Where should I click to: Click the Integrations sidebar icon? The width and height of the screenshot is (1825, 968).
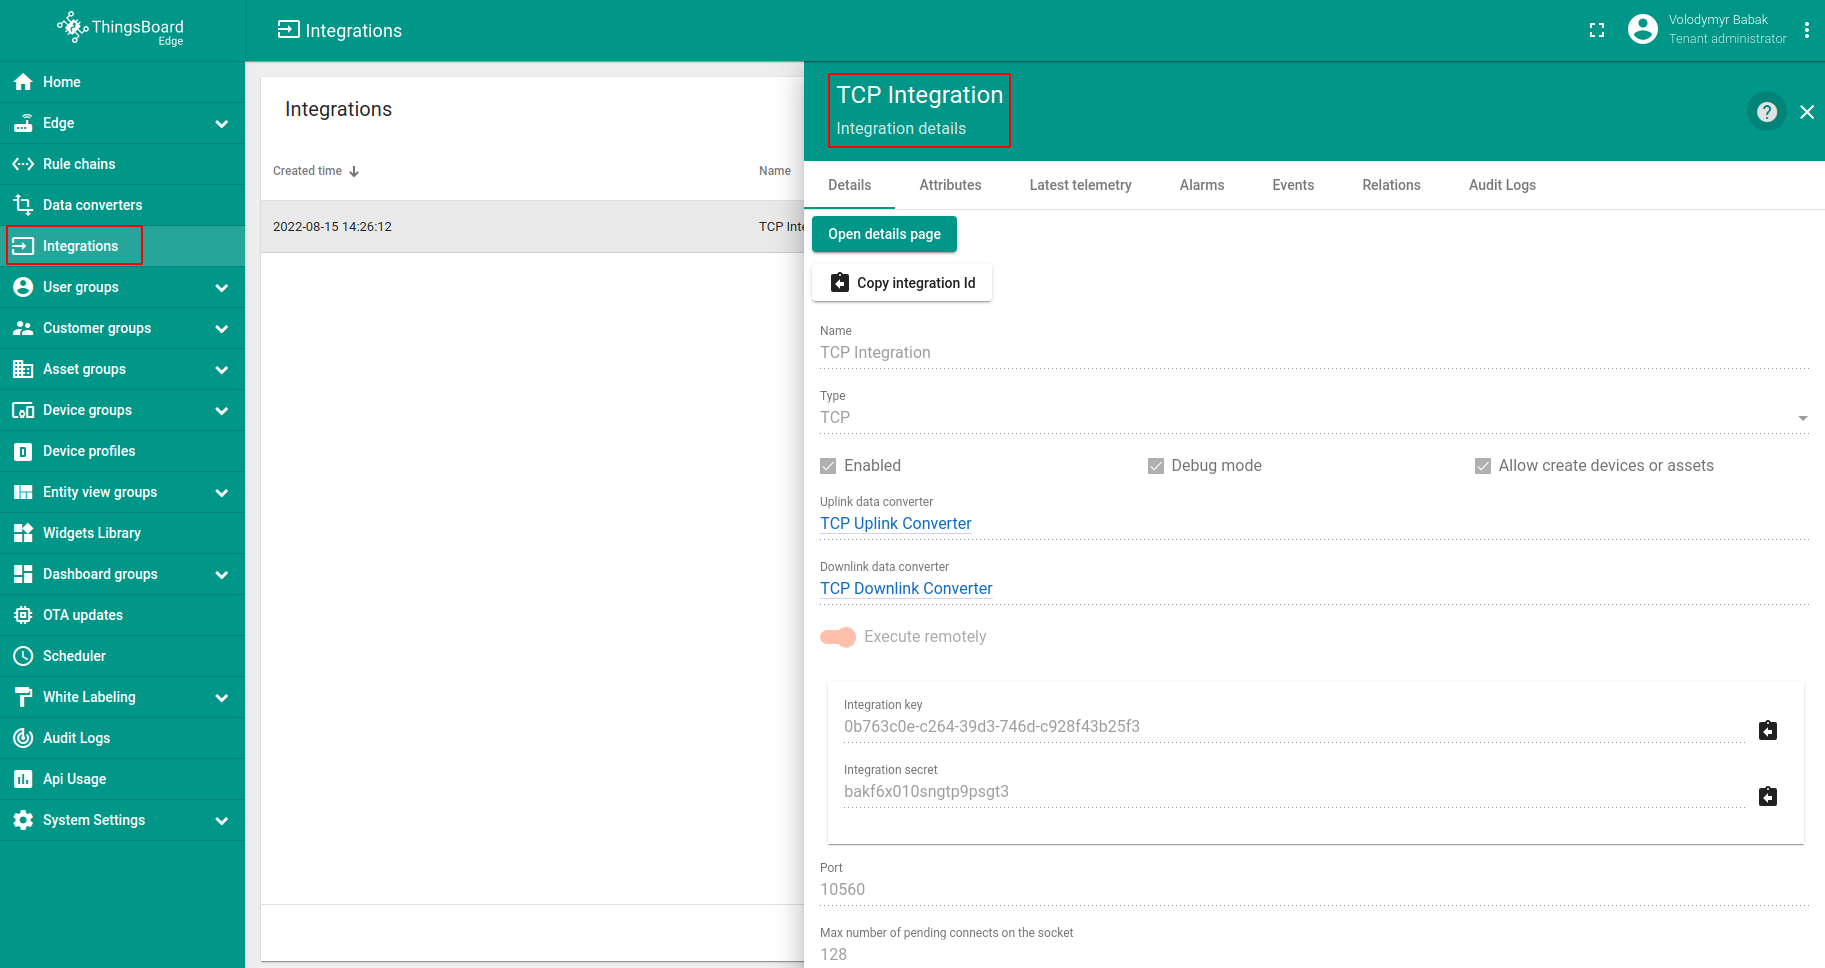pos(23,246)
